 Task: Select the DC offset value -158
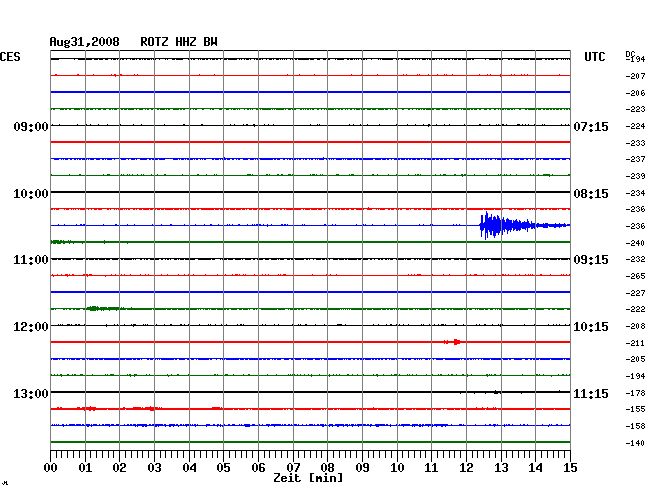point(635,426)
